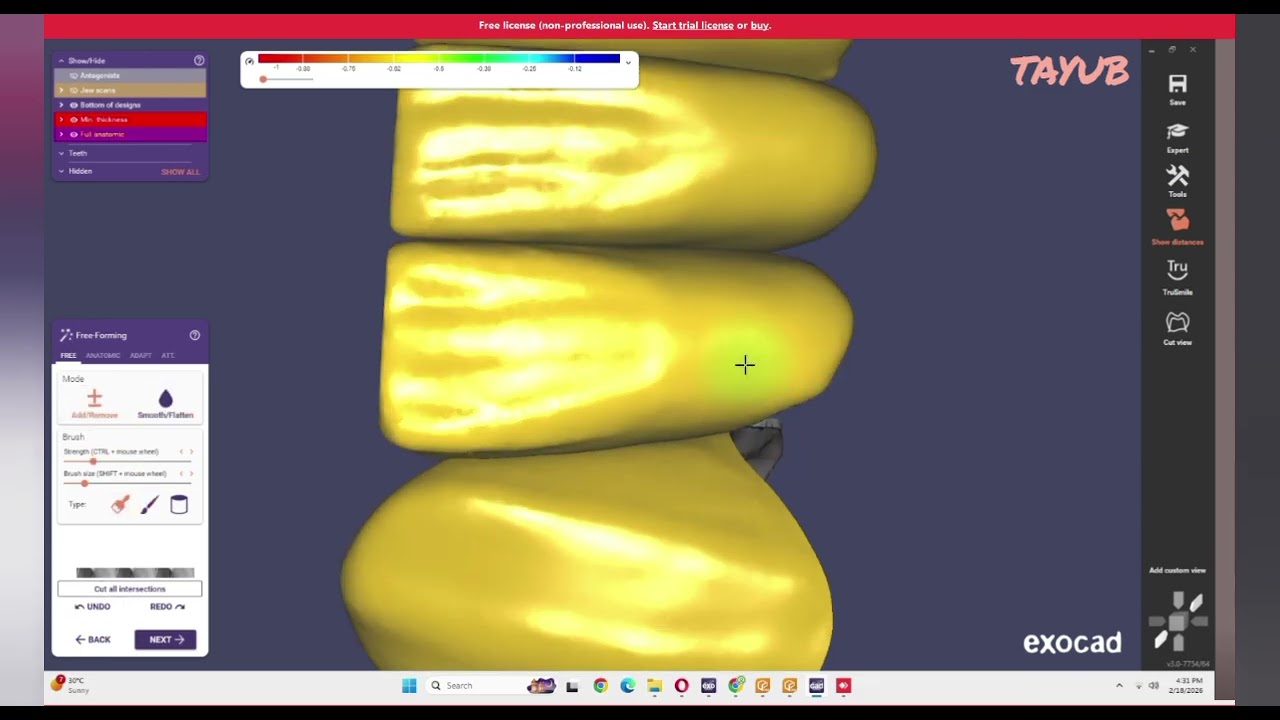Image resolution: width=1280 pixels, height=720 pixels.
Task: Open Google Chrome from the taskbar
Action: (600, 685)
